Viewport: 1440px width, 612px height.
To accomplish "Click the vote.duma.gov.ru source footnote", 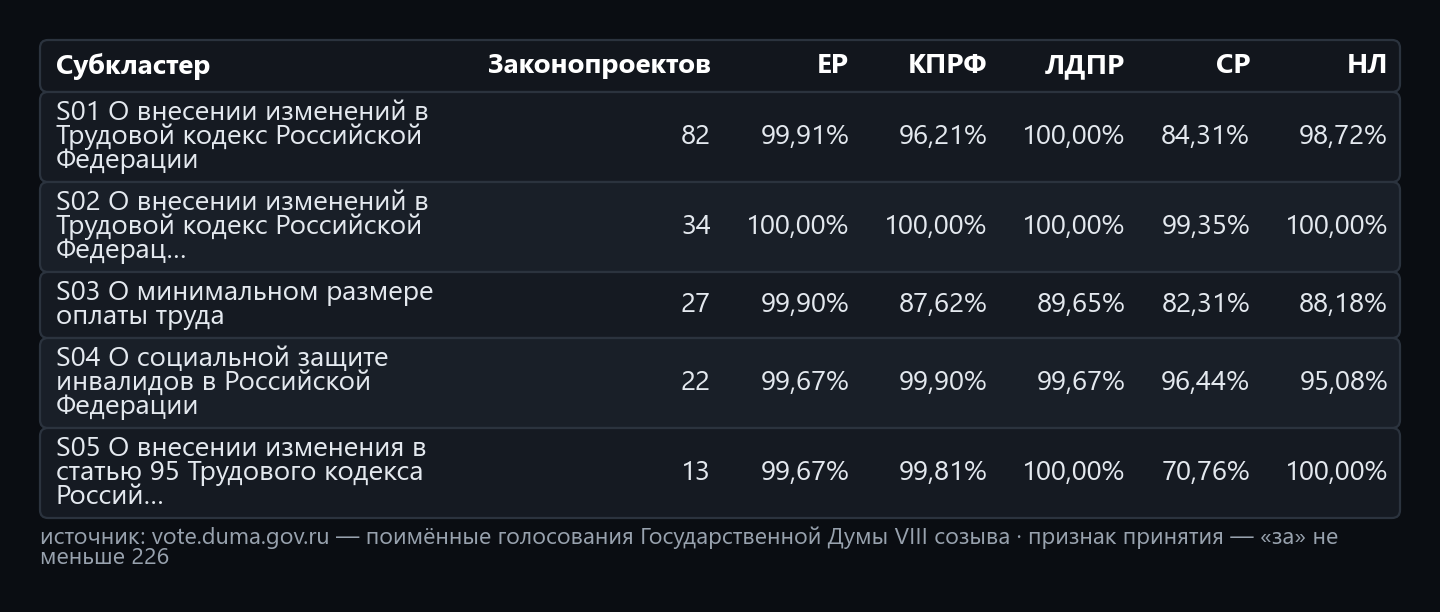I will [689, 546].
